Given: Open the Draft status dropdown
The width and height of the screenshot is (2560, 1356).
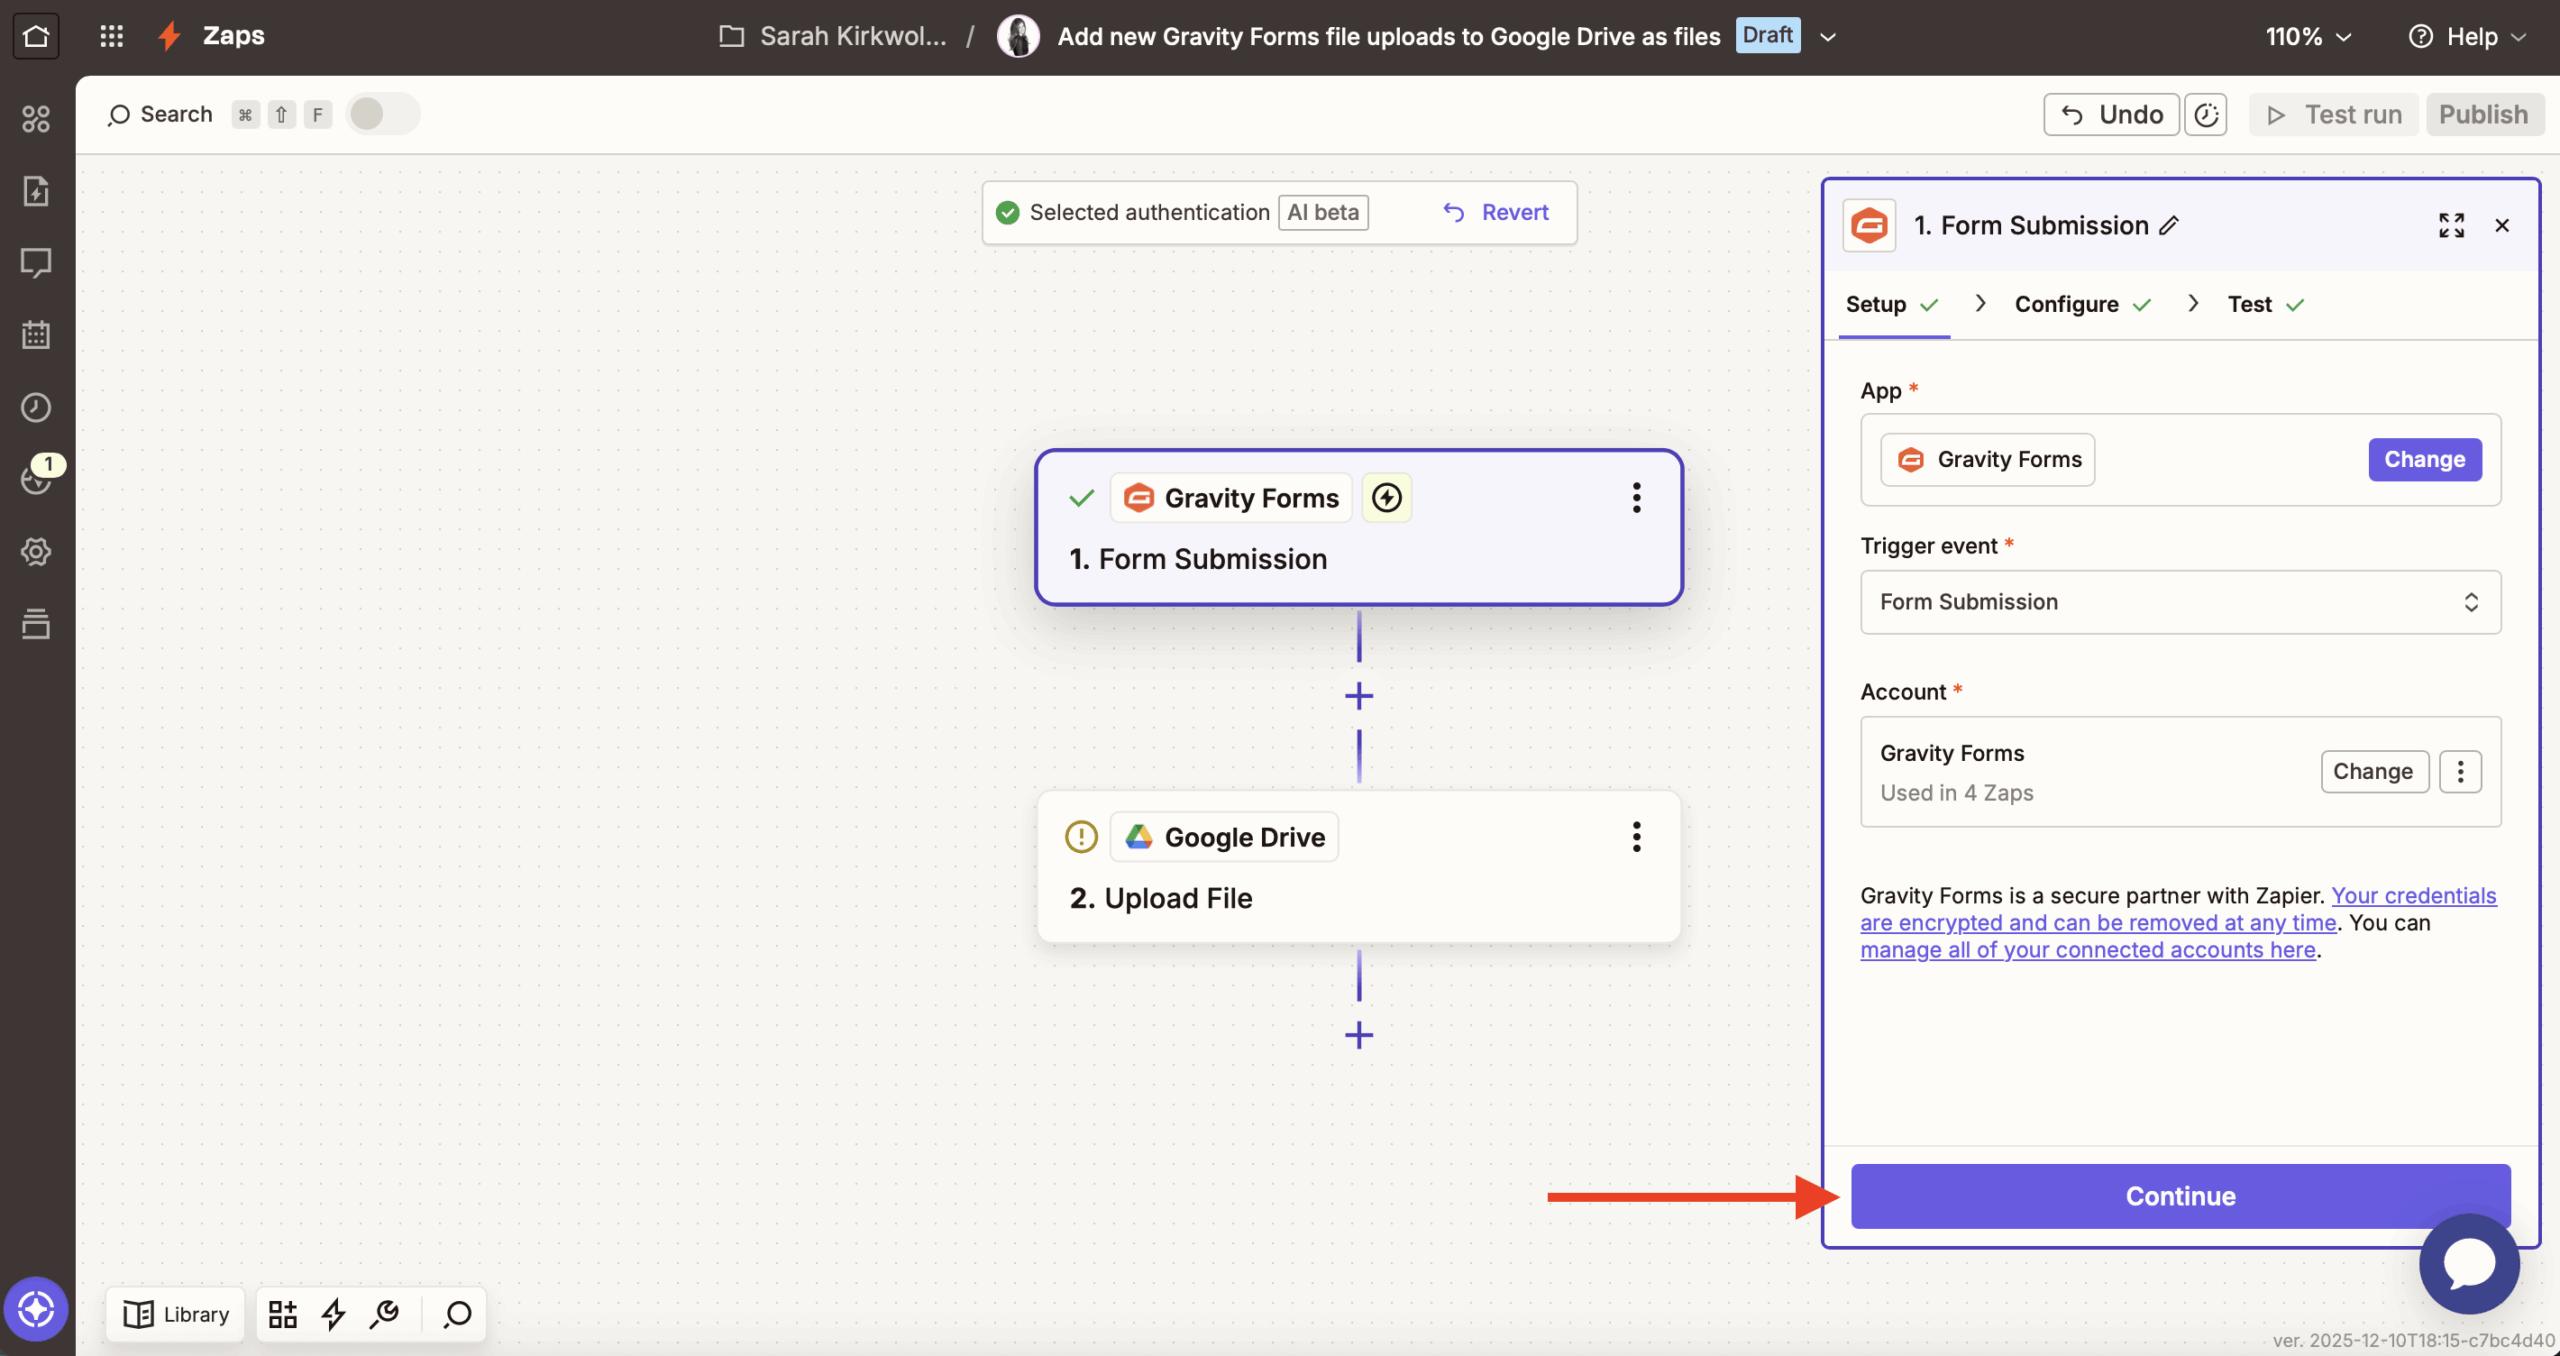Looking at the screenshot, I should pyautogui.click(x=1828, y=36).
